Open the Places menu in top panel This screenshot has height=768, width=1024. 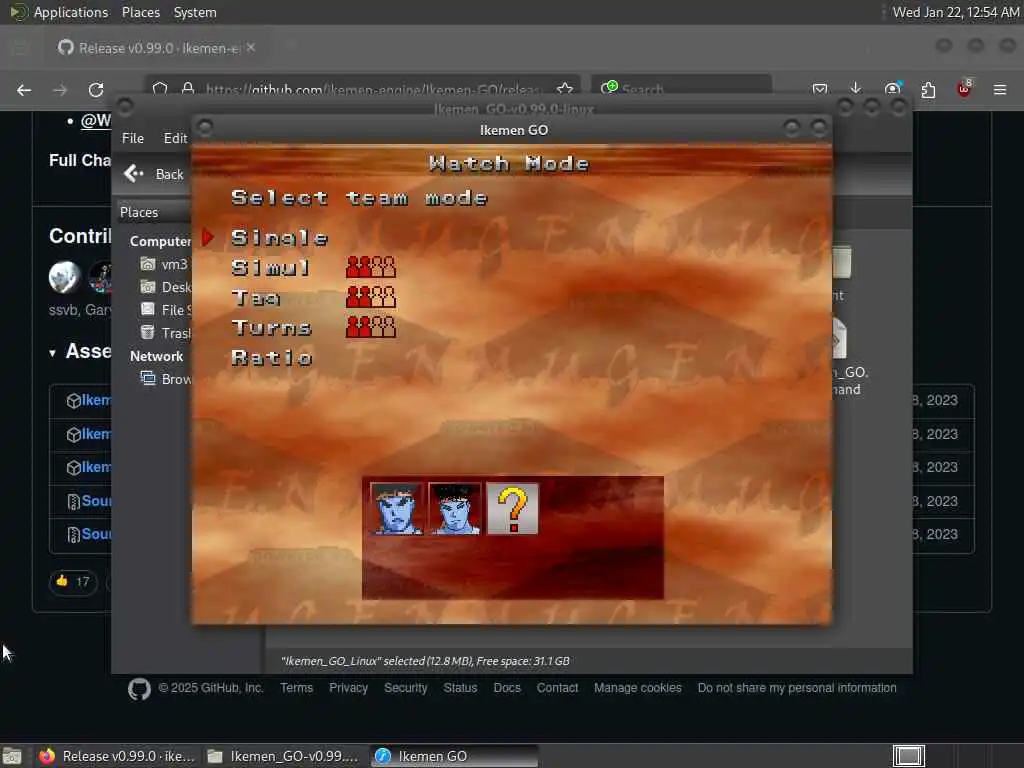[x=140, y=12]
